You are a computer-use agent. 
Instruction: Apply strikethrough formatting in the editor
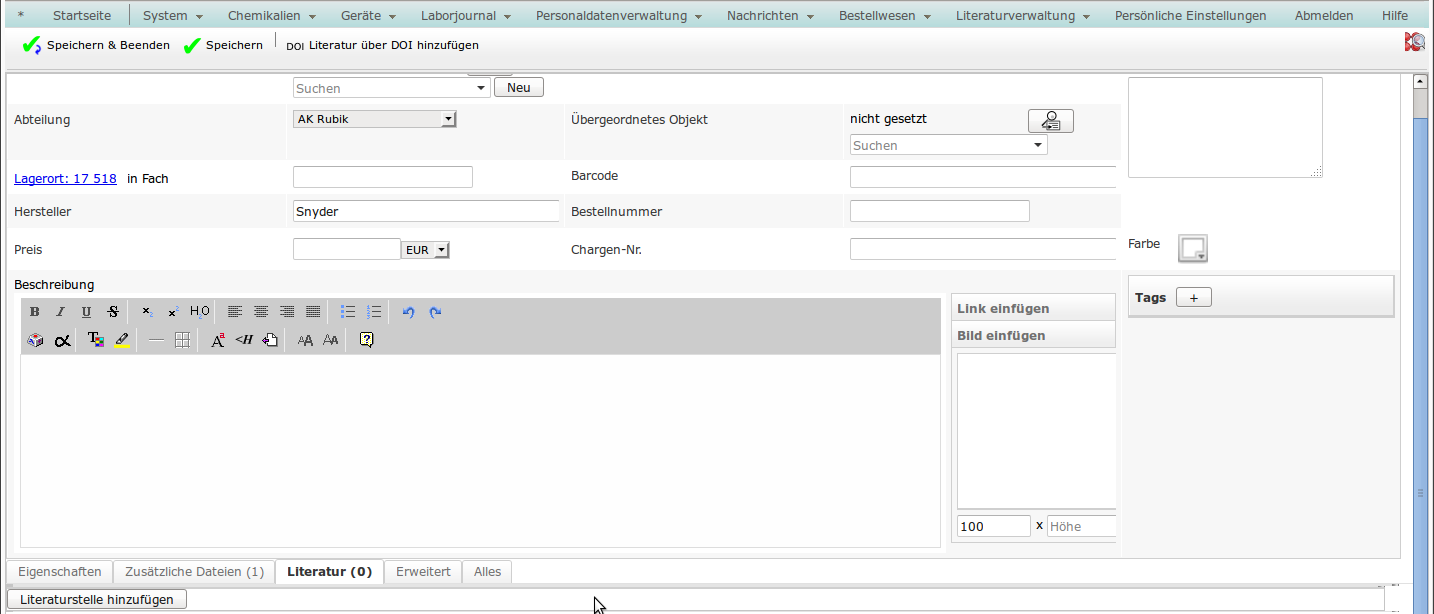tap(113, 312)
